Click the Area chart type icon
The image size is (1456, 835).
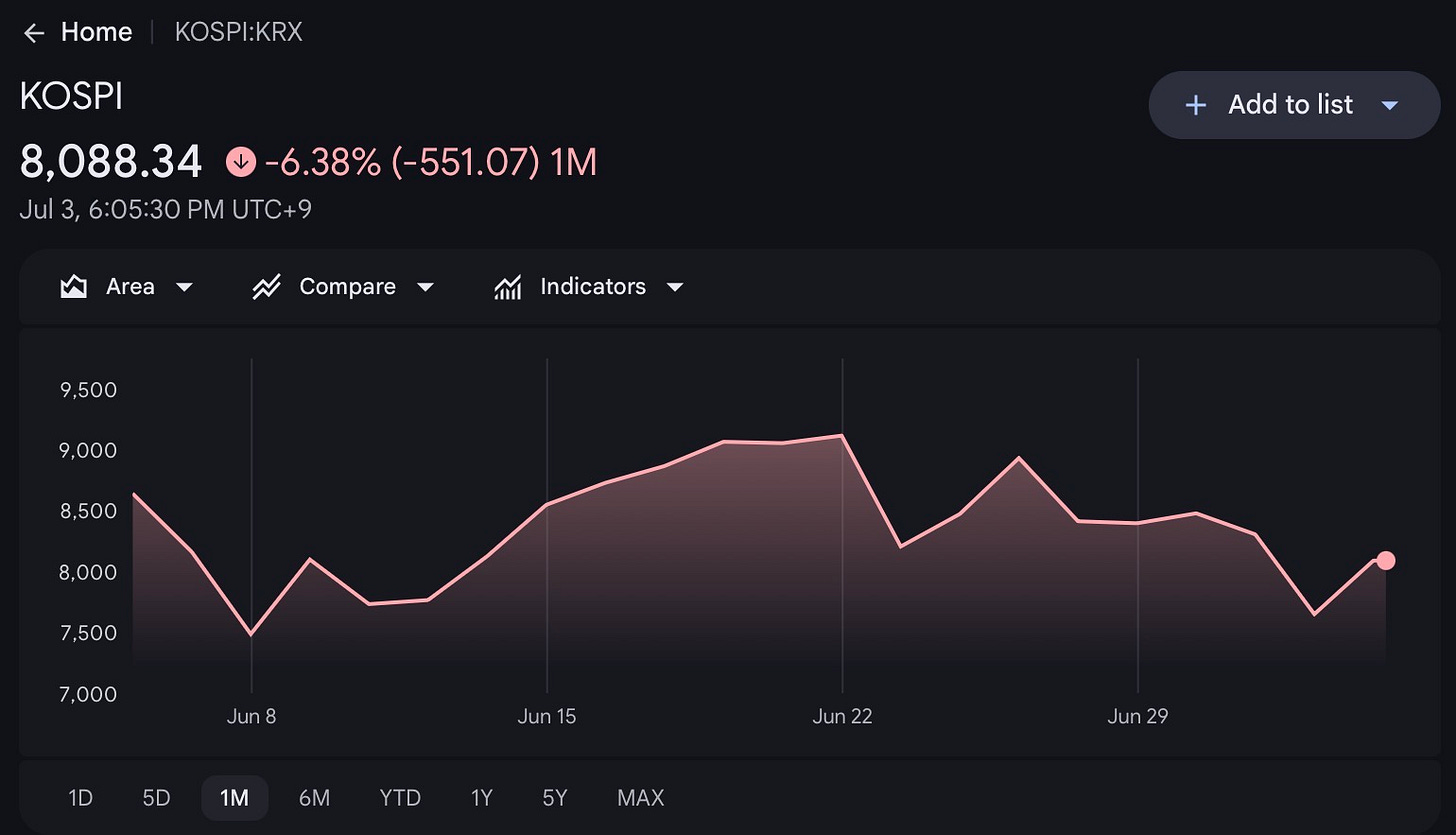click(73, 287)
